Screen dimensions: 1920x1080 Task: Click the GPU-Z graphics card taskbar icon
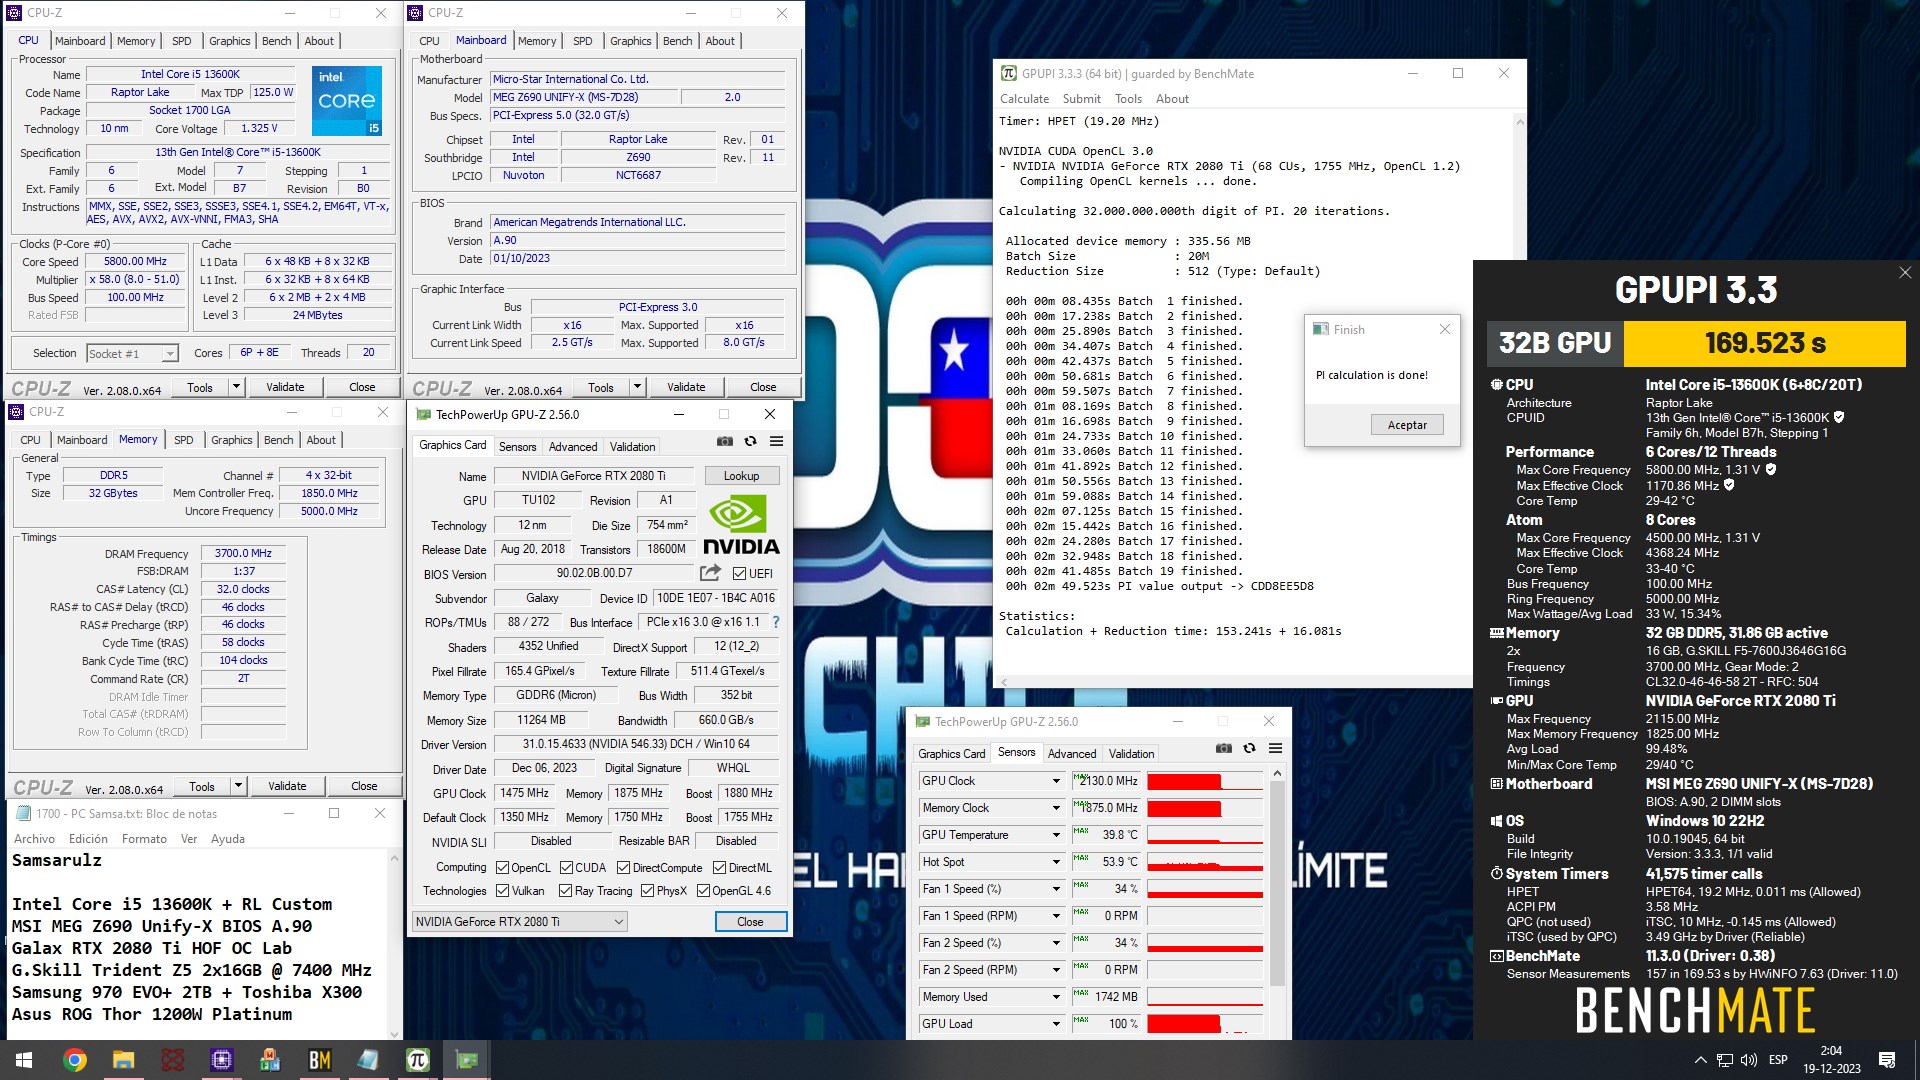[466, 1060]
